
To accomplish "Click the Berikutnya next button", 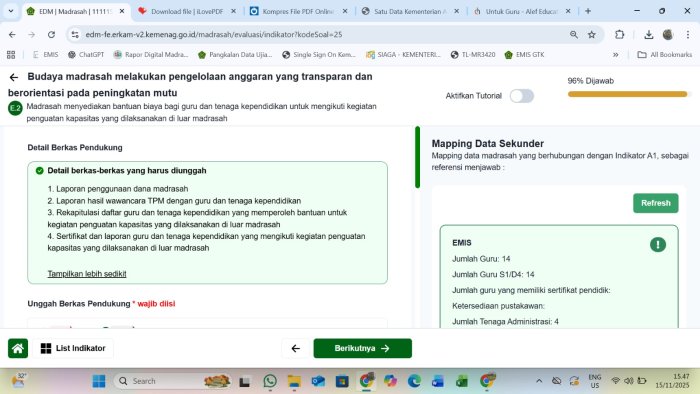I will pos(362,348).
